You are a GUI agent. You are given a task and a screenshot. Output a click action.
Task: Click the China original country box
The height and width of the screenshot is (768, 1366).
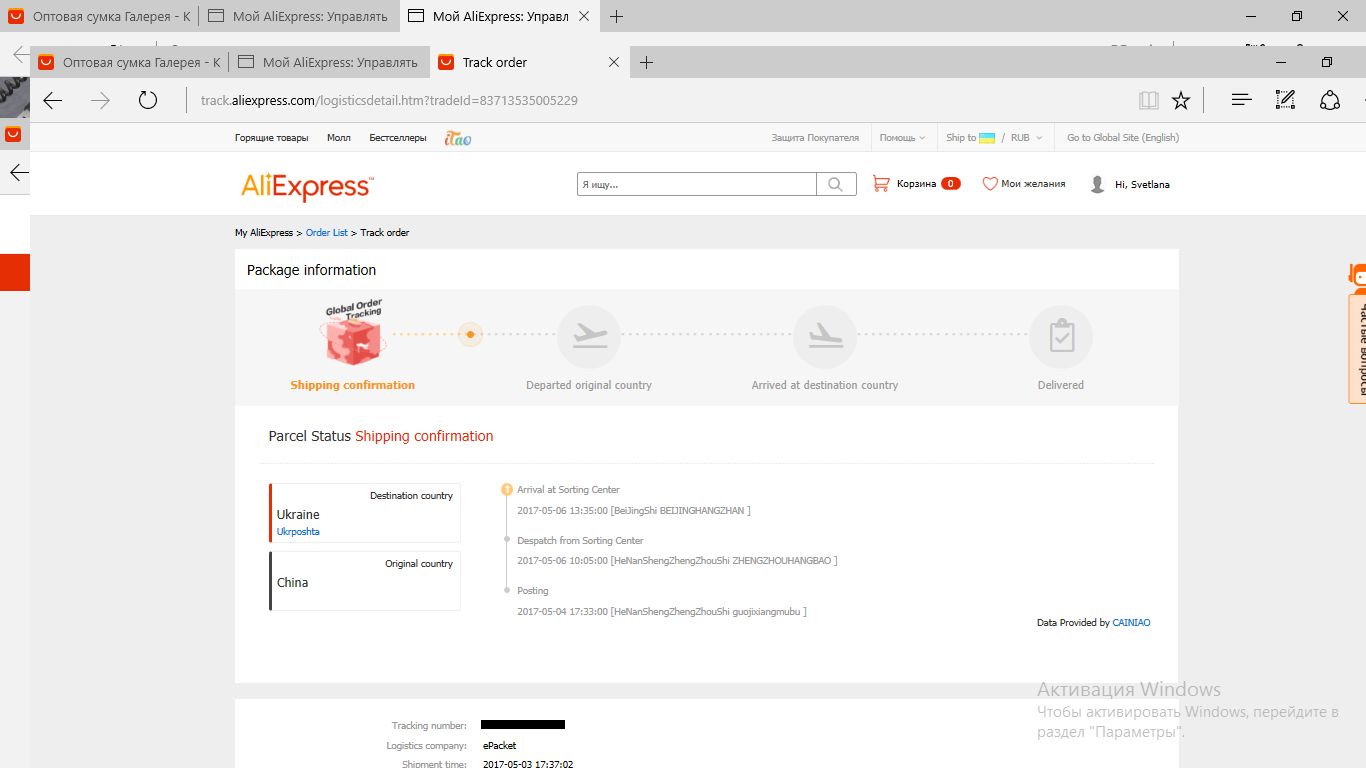point(365,581)
